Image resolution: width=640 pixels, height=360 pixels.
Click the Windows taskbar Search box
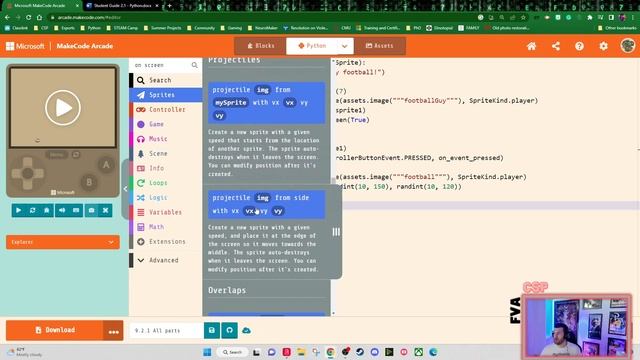[232, 352]
